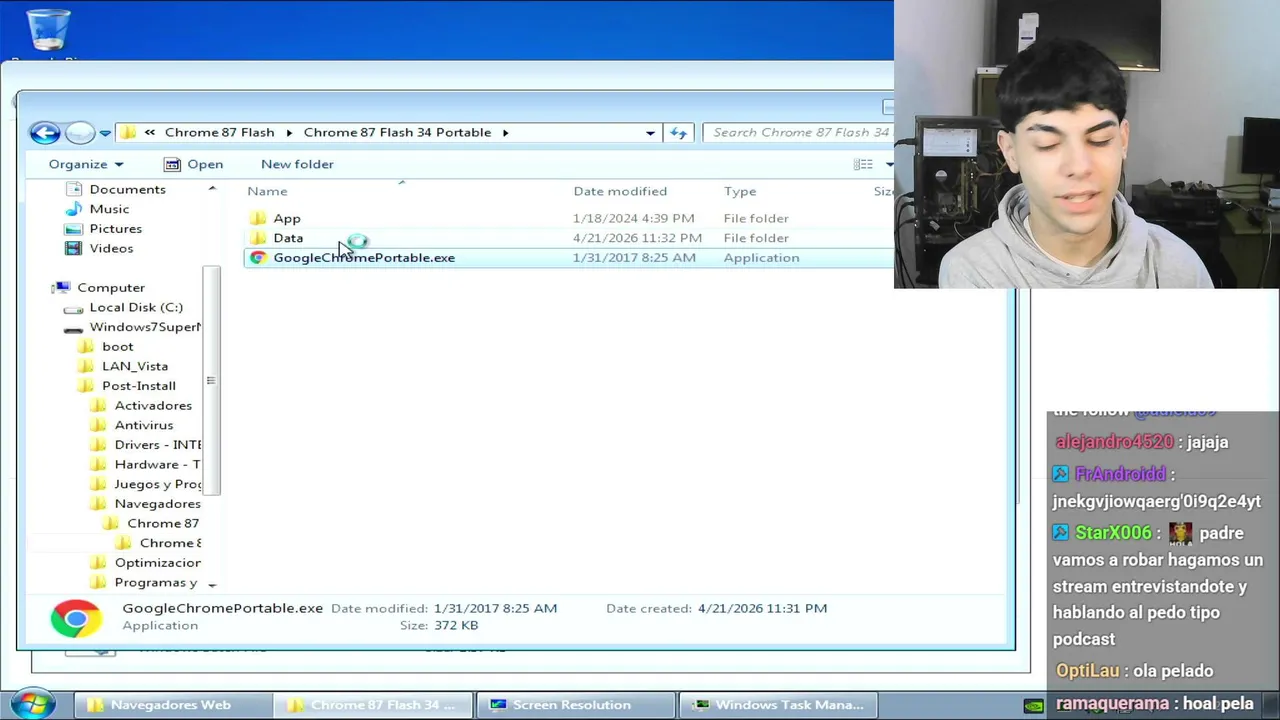Refresh the folder with the address-bar button
The height and width of the screenshot is (720, 1280).
point(678,132)
